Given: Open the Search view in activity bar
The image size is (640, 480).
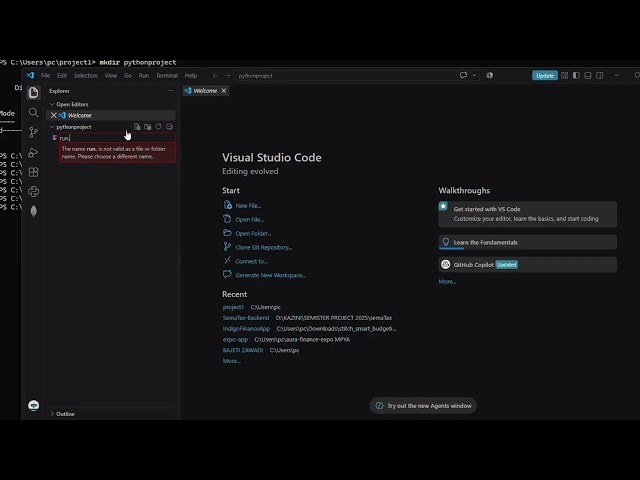Looking at the screenshot, I should point(33,112).
